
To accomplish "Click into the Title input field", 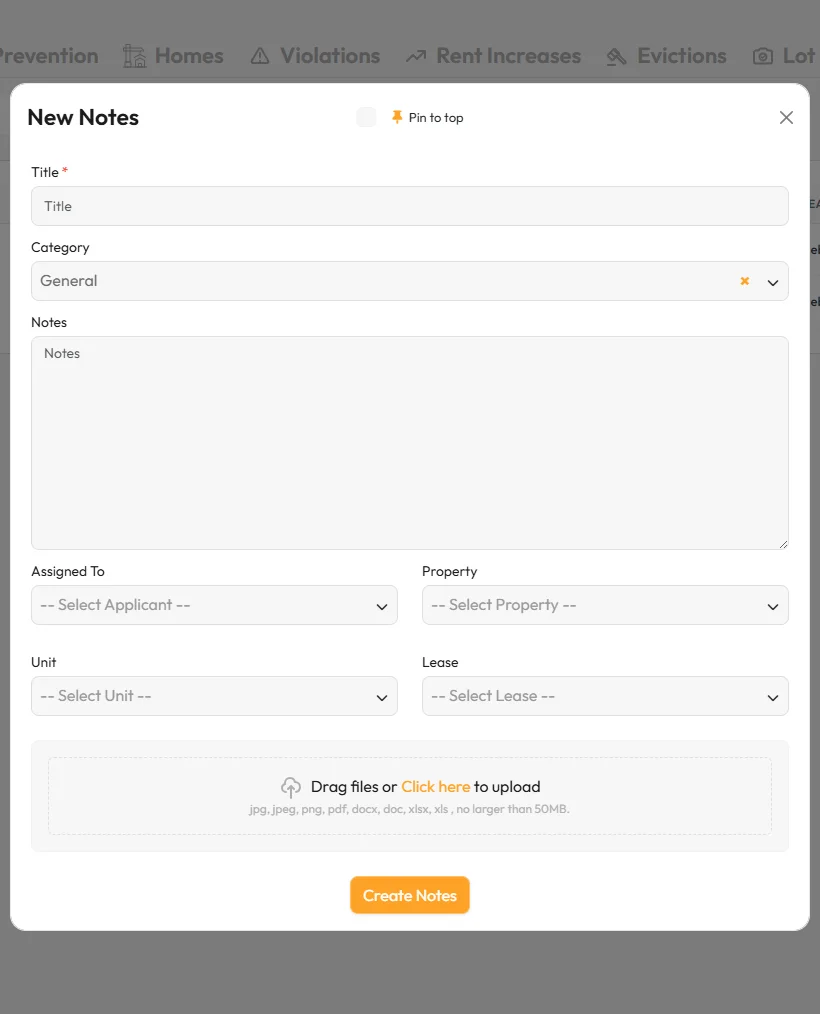I will pyautogui.click(x=409, y=206).
